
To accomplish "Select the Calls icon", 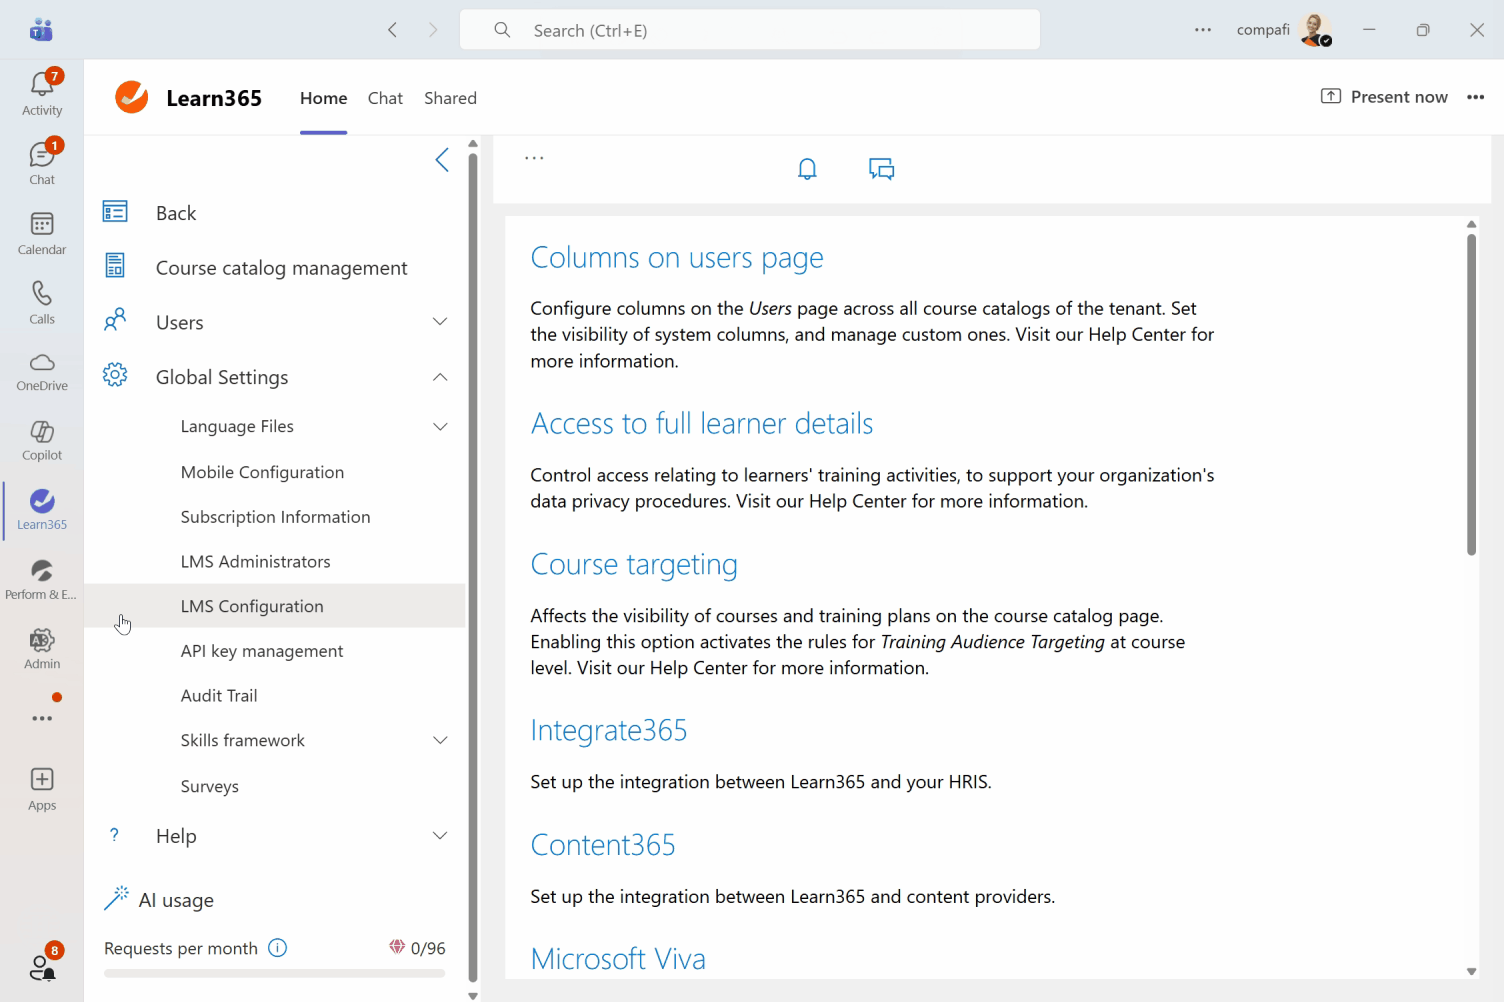I will tap(41, 301).
